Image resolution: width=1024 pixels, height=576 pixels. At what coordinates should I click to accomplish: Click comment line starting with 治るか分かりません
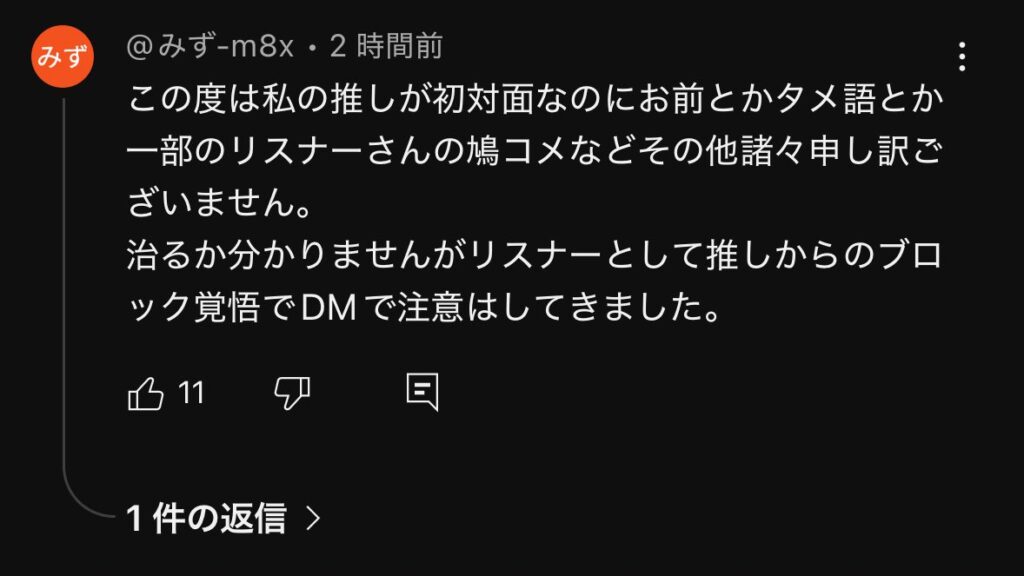[535, 255]
